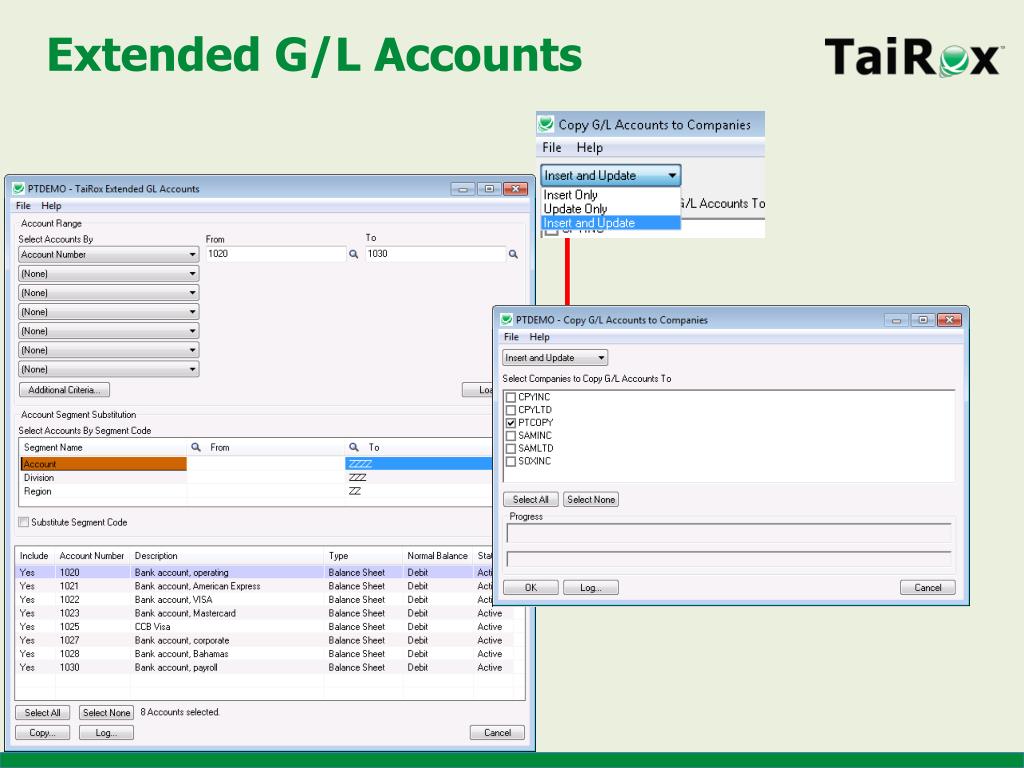Open Help menu in Extended GL Accounts window
The height and width of the screenshot is (768, 1024).
[51, 206]
